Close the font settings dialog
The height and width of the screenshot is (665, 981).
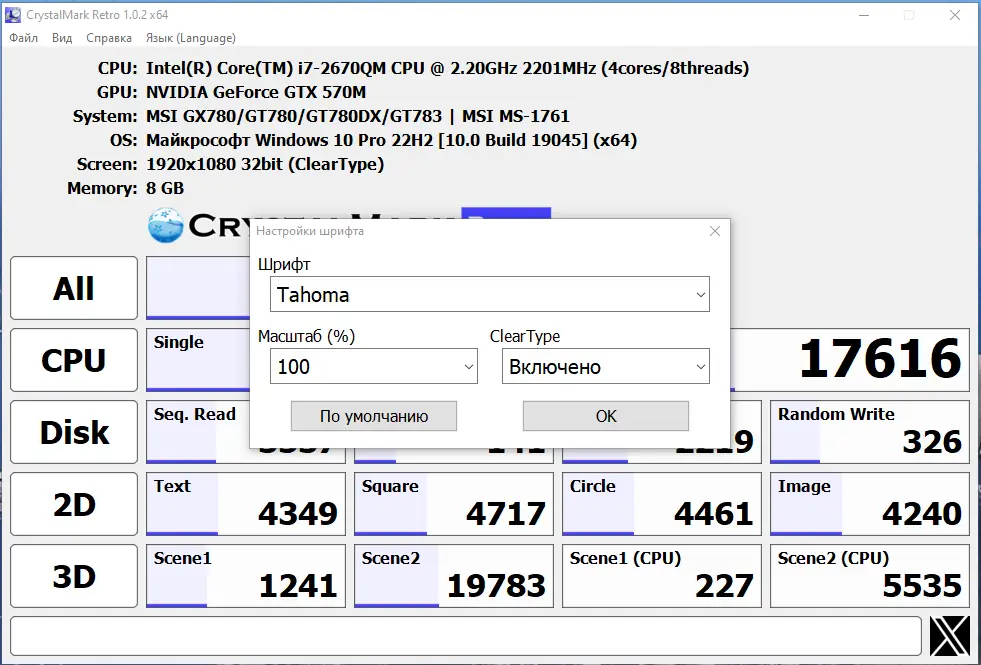(714, 231)
